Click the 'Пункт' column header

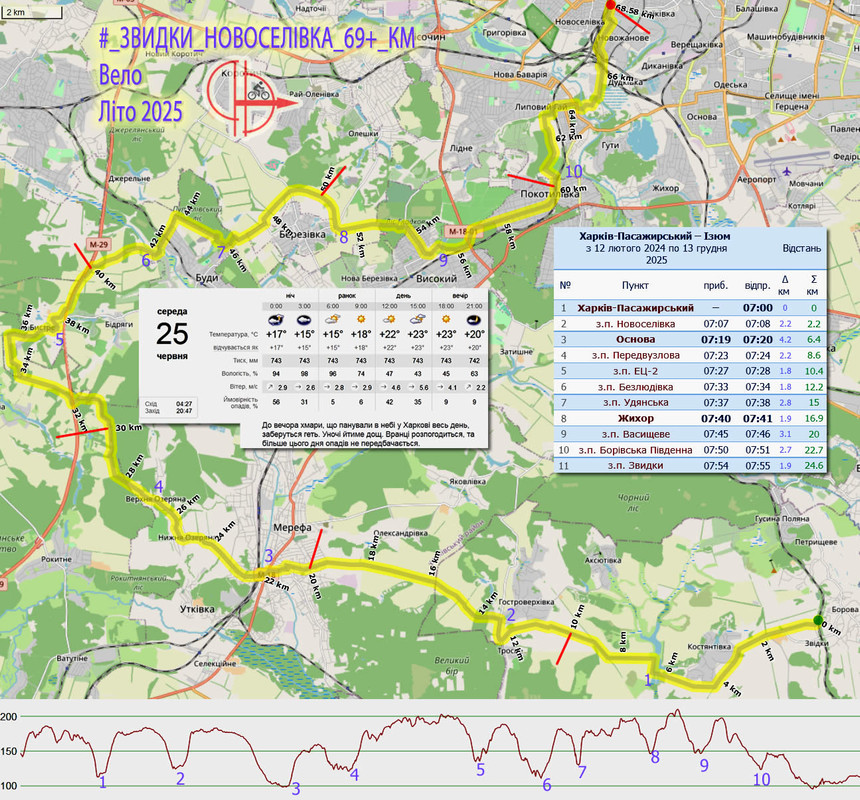click(x=635, y=285)
